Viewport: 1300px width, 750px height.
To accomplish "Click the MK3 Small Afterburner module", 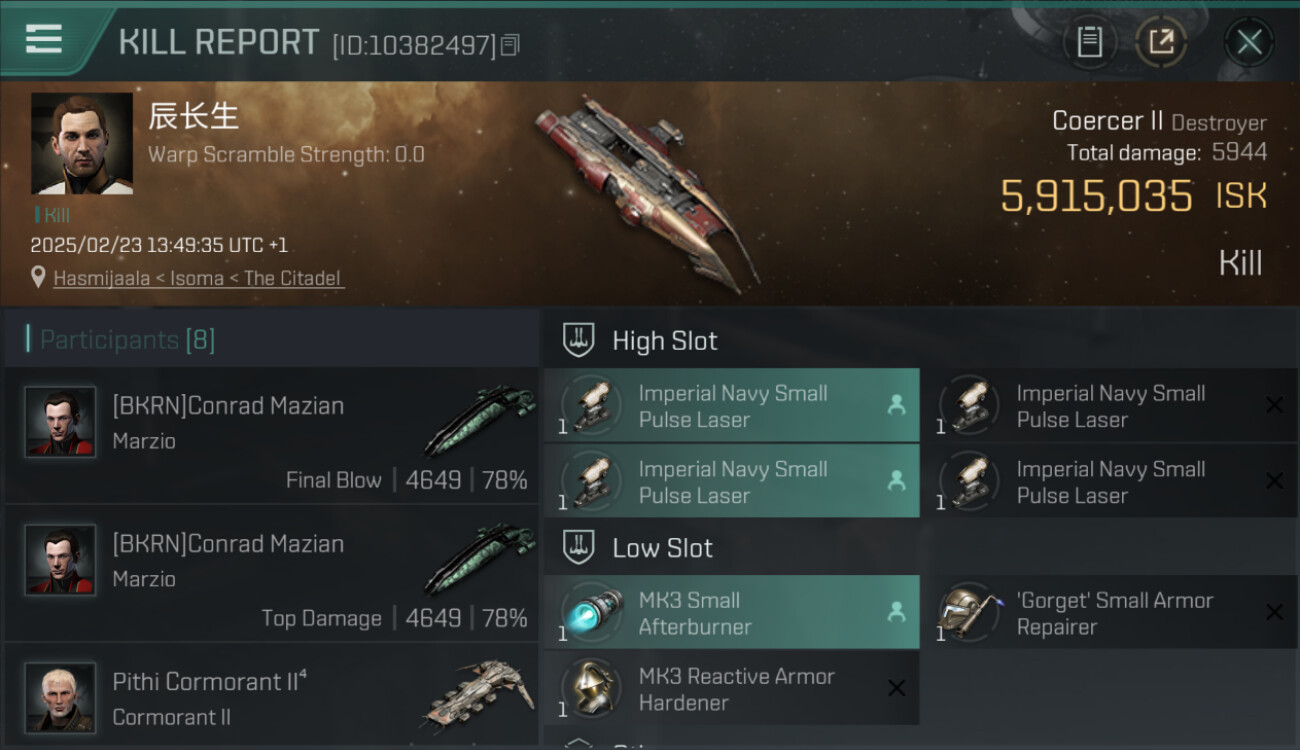I will (x=731, y=613).
